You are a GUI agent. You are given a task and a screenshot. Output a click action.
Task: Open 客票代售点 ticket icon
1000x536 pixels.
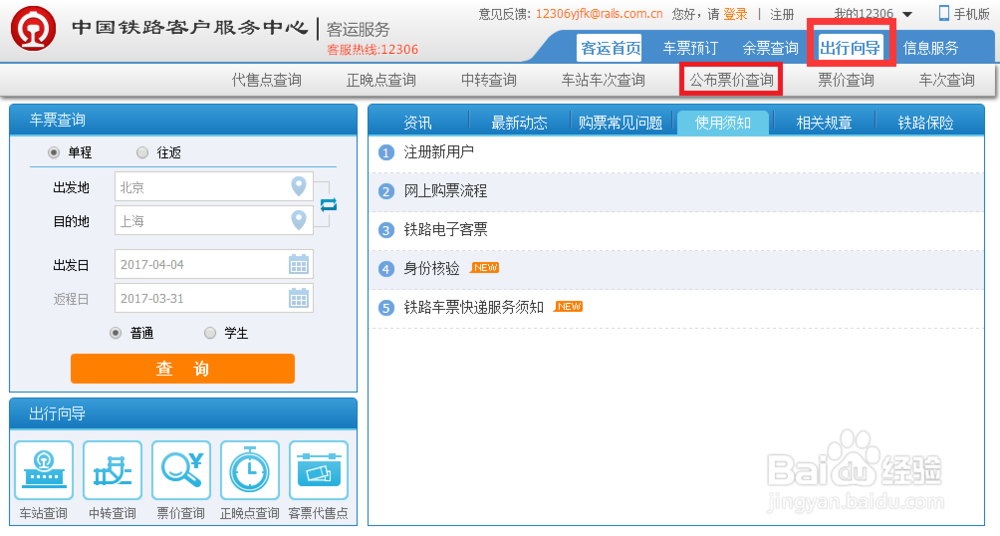click(319, 470)
